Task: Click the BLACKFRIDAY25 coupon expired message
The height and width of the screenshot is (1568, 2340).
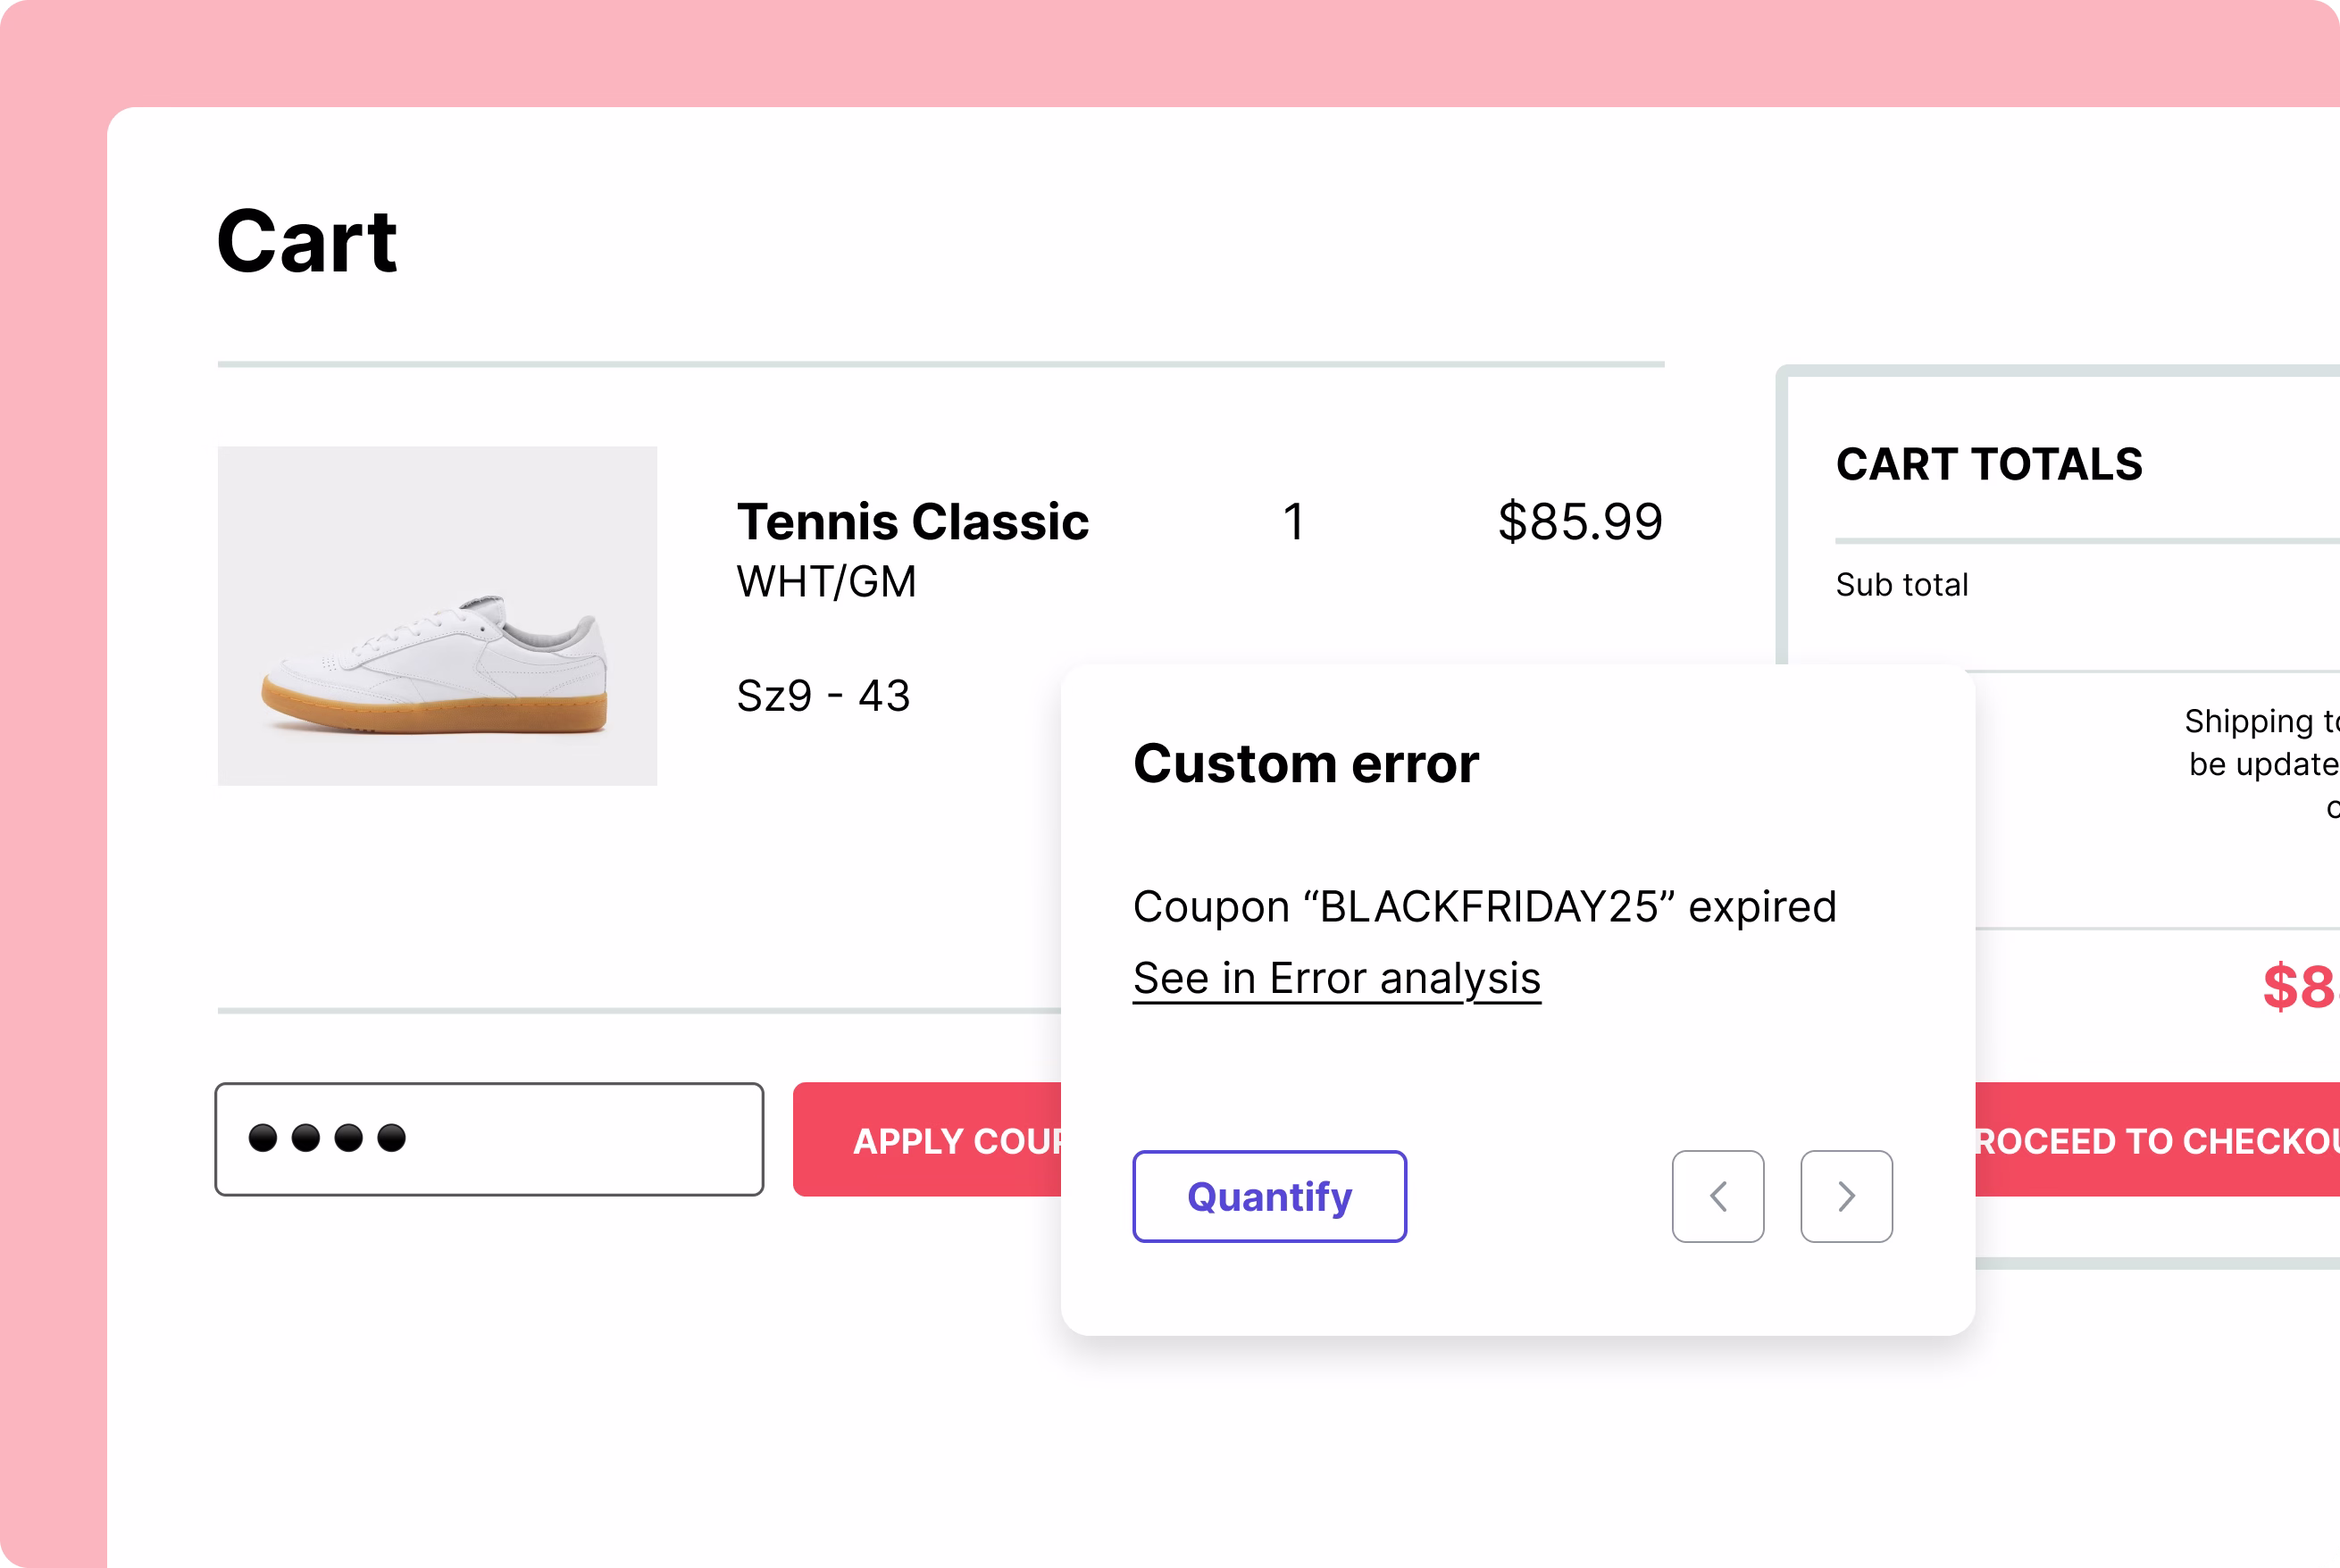Action: (x=1484, y=907)
